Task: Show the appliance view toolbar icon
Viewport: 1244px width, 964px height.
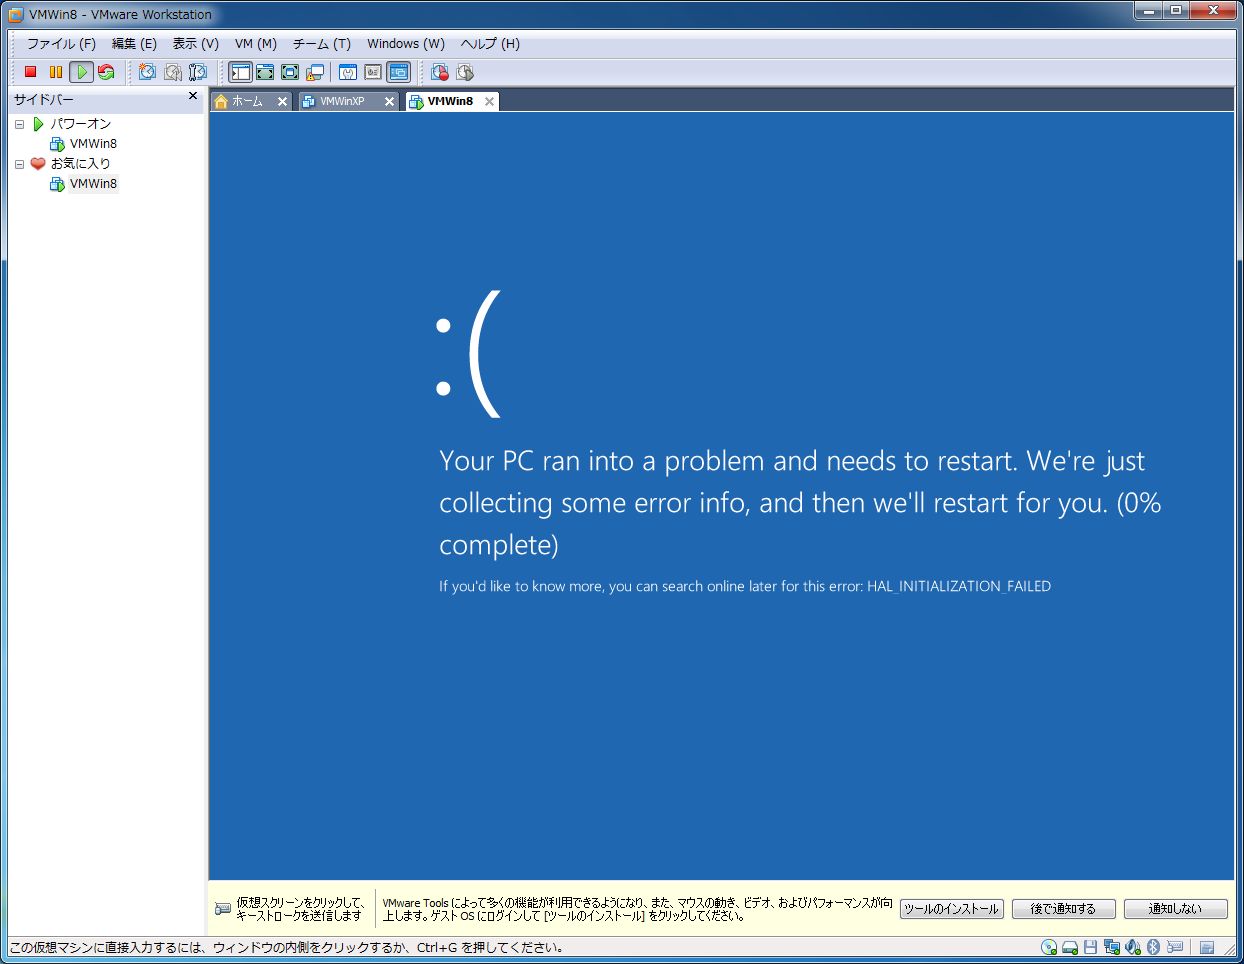Action: [373, 72]
